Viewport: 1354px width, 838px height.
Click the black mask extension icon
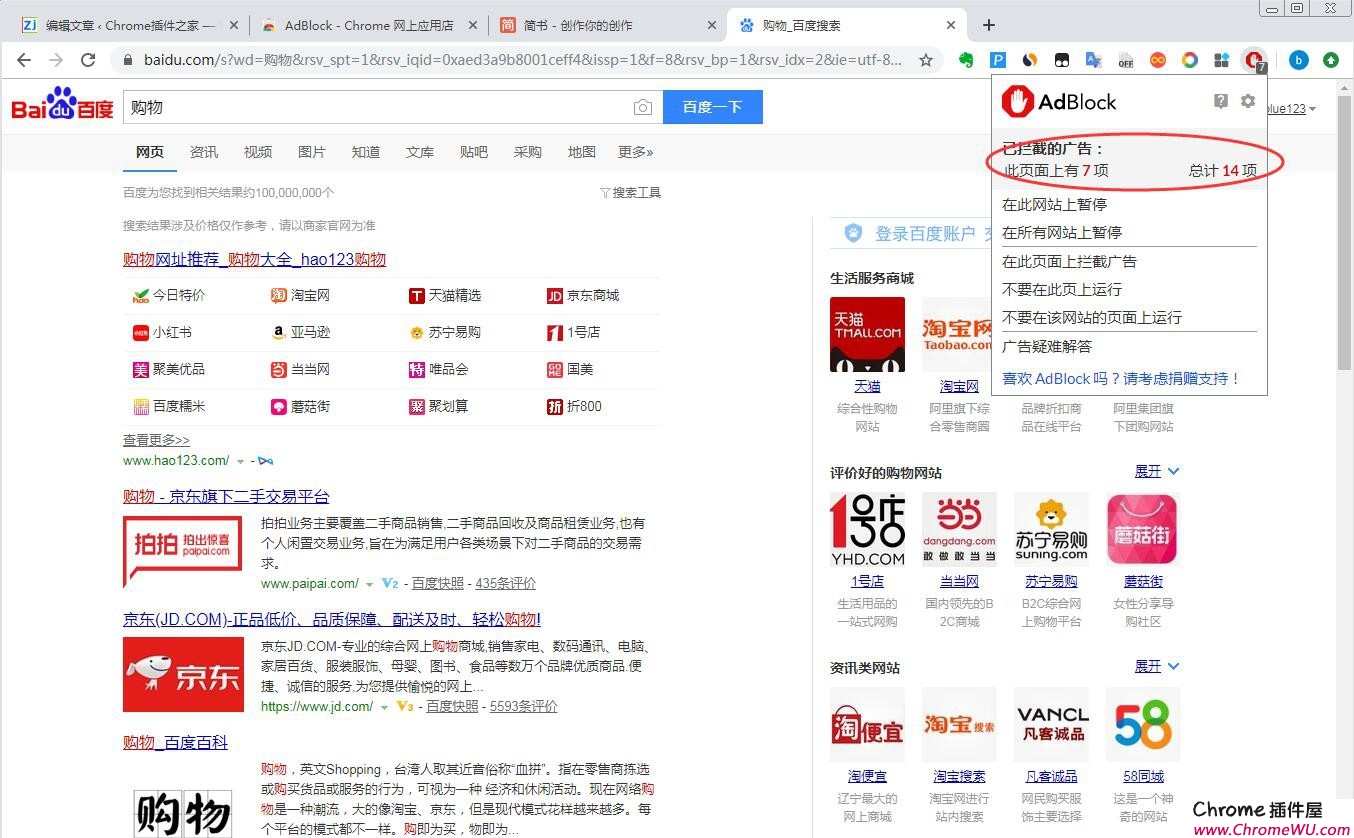[1062, 60]
